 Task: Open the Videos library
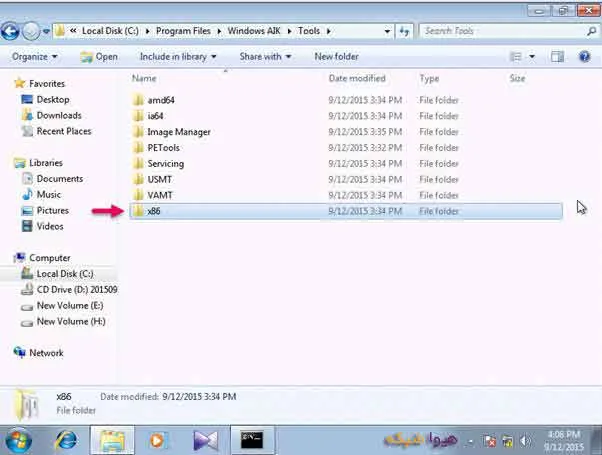(50, 227)
